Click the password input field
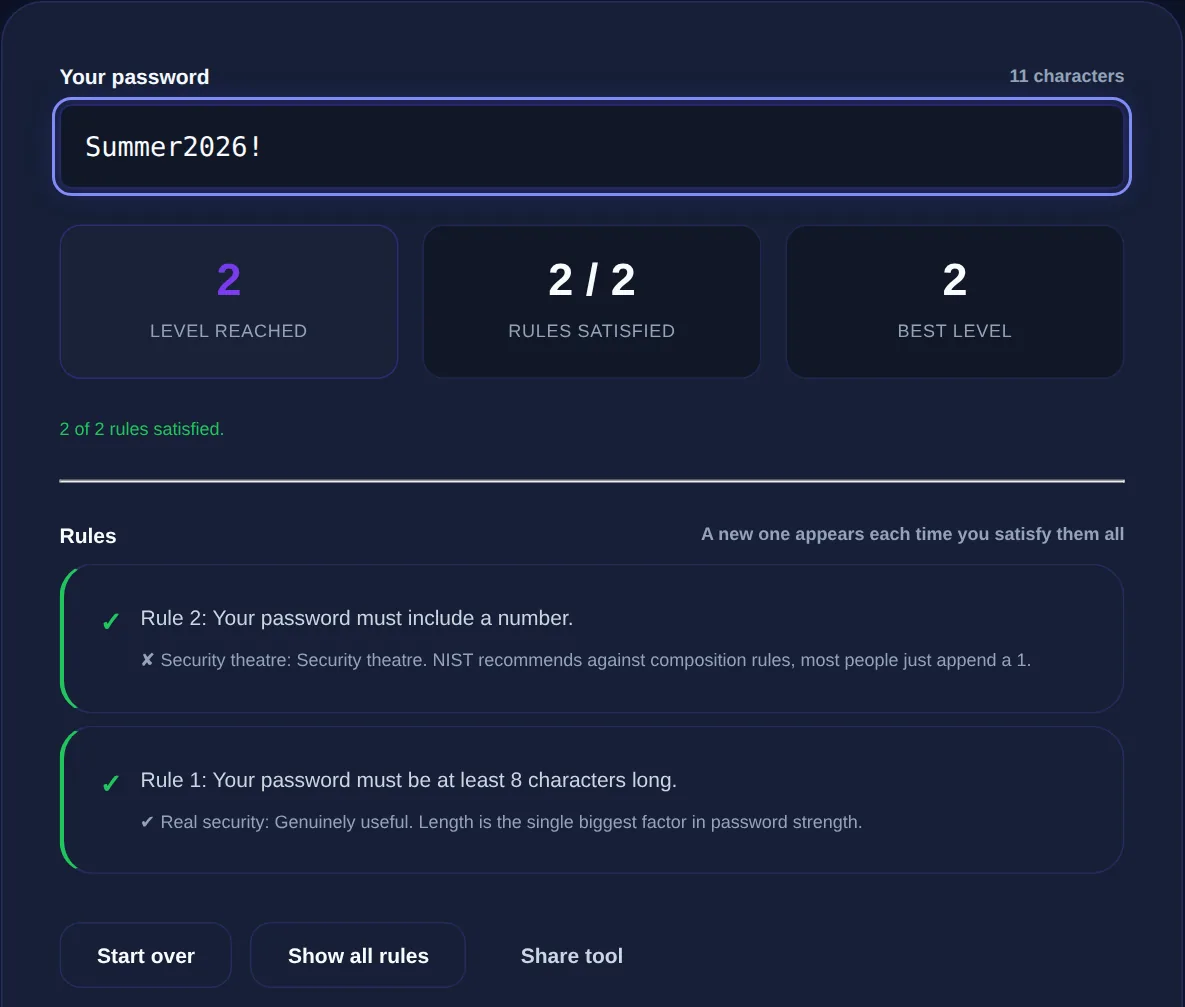 592,146
